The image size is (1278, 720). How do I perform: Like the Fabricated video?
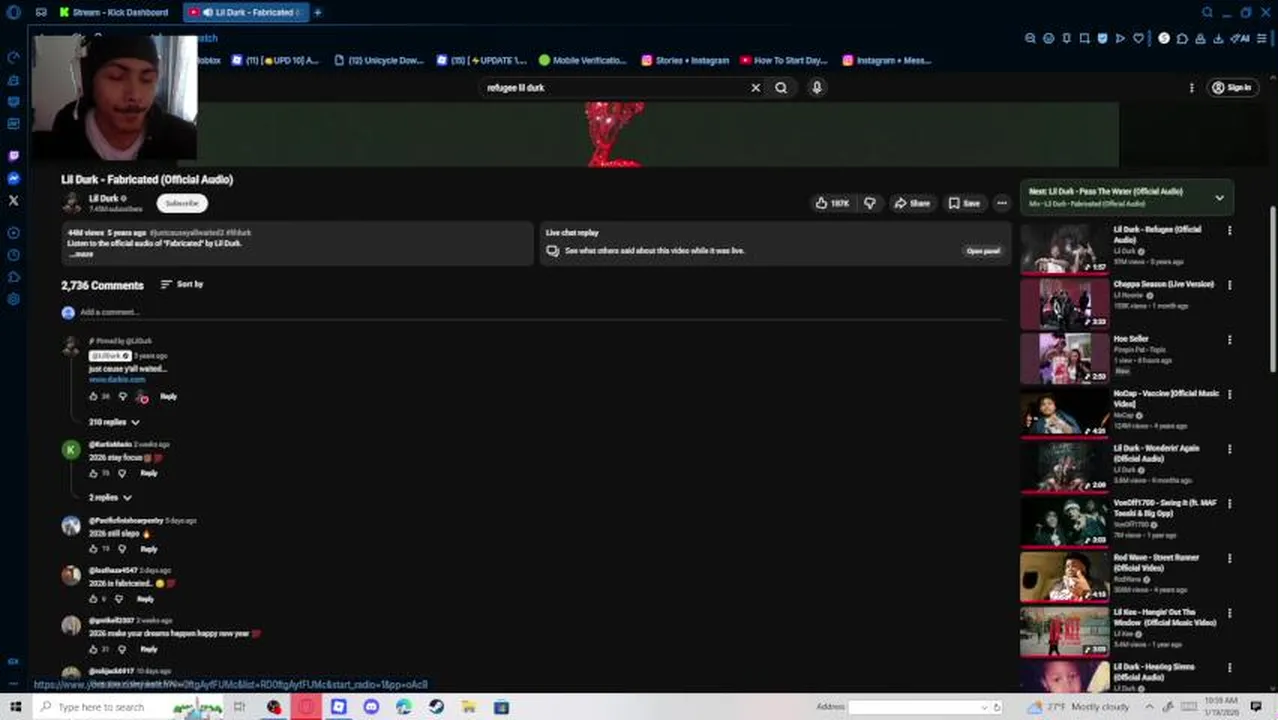click(x=832, y=203)
